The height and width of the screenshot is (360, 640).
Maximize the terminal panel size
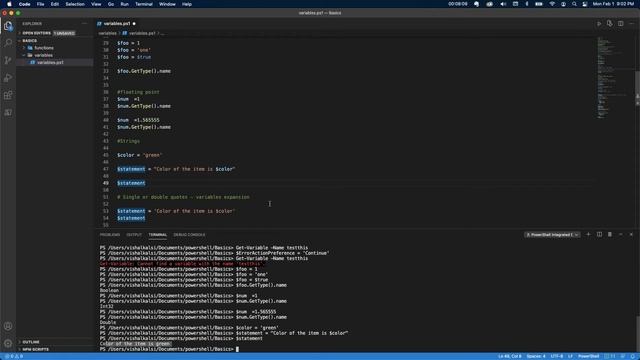click(x=620, y=235)
